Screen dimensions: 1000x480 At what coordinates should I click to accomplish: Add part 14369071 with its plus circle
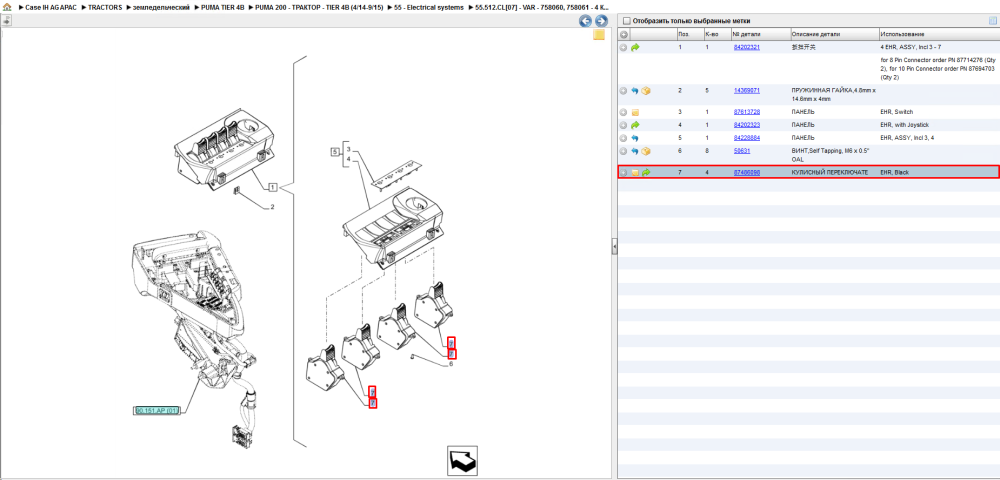[624, 91]
